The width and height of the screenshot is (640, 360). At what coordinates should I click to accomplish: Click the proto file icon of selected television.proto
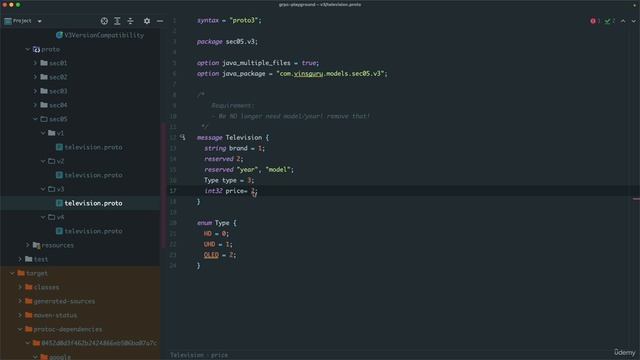coord(59,203)
